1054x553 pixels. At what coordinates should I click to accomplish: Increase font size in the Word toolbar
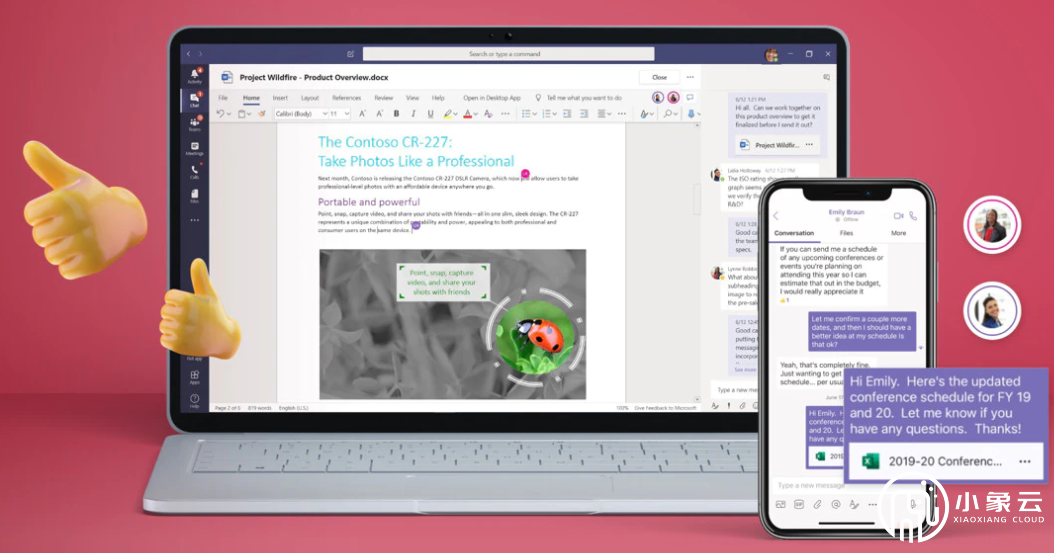point(362,114)
